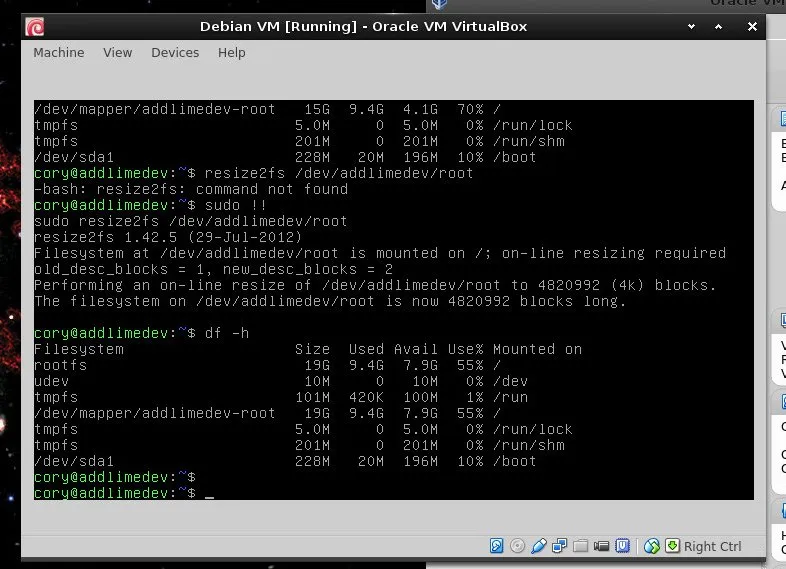The image size is (786, 569).
Task: Click '-bash: resize2fs: command not found' line
Action: pyautogui.click(x=191, y=189)
